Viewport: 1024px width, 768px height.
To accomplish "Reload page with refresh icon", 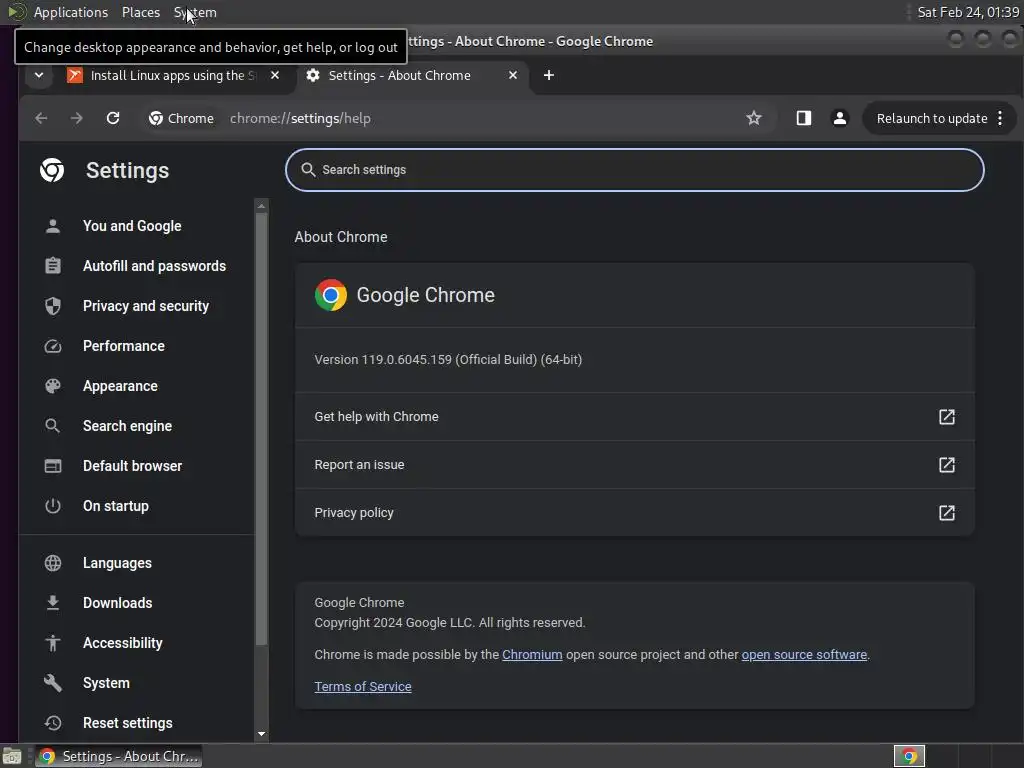I will coord(113,118).
